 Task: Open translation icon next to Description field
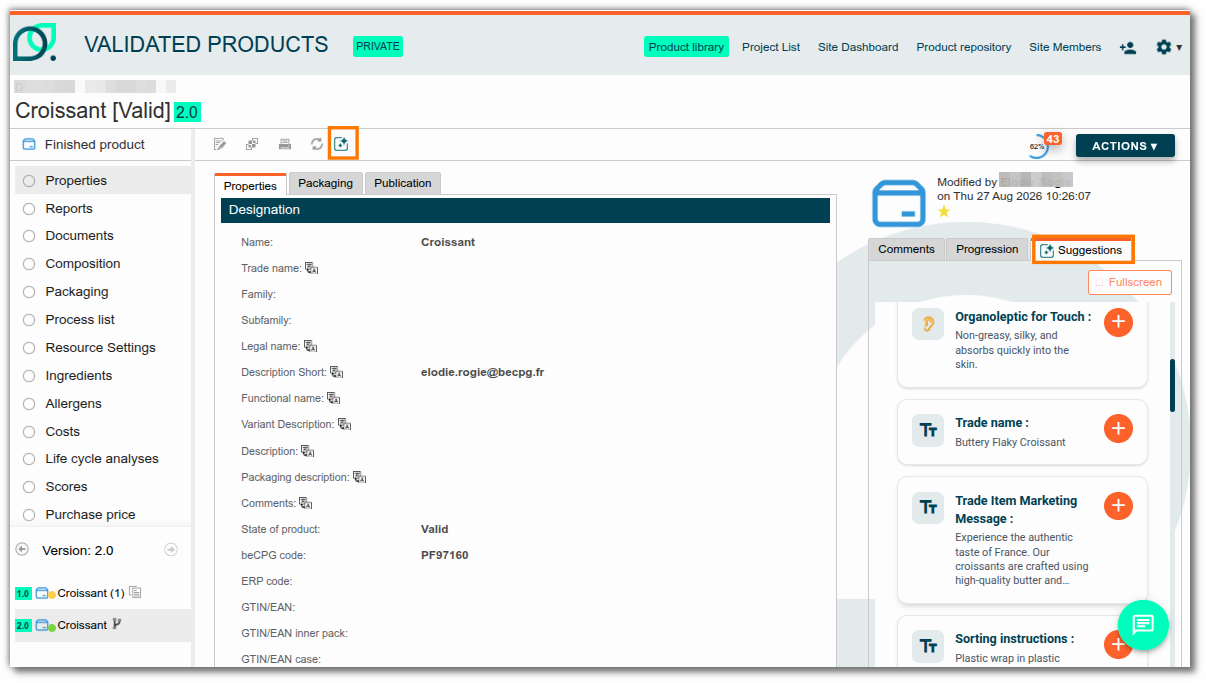[x=308, y=451]
